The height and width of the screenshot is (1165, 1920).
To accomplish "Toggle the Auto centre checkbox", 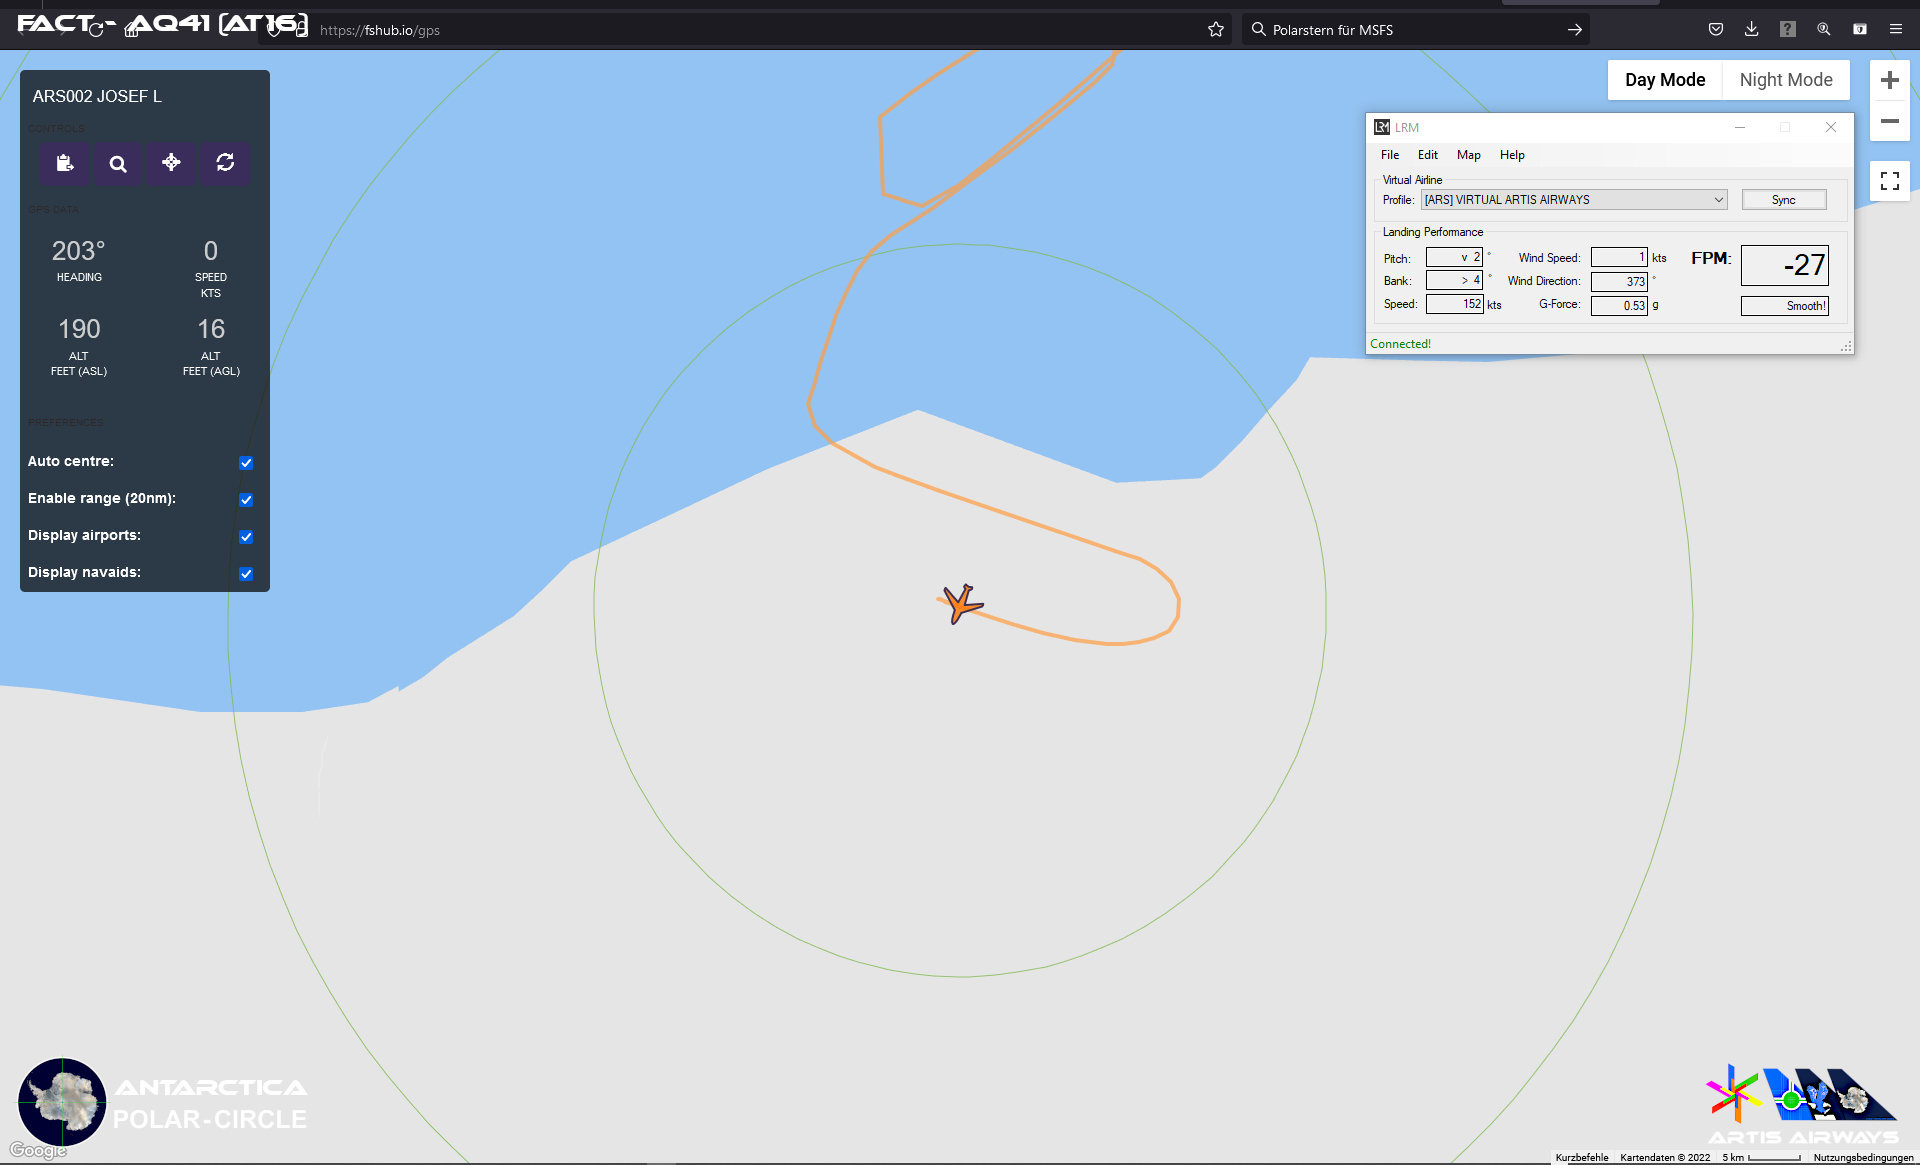I will pos(246,462).
